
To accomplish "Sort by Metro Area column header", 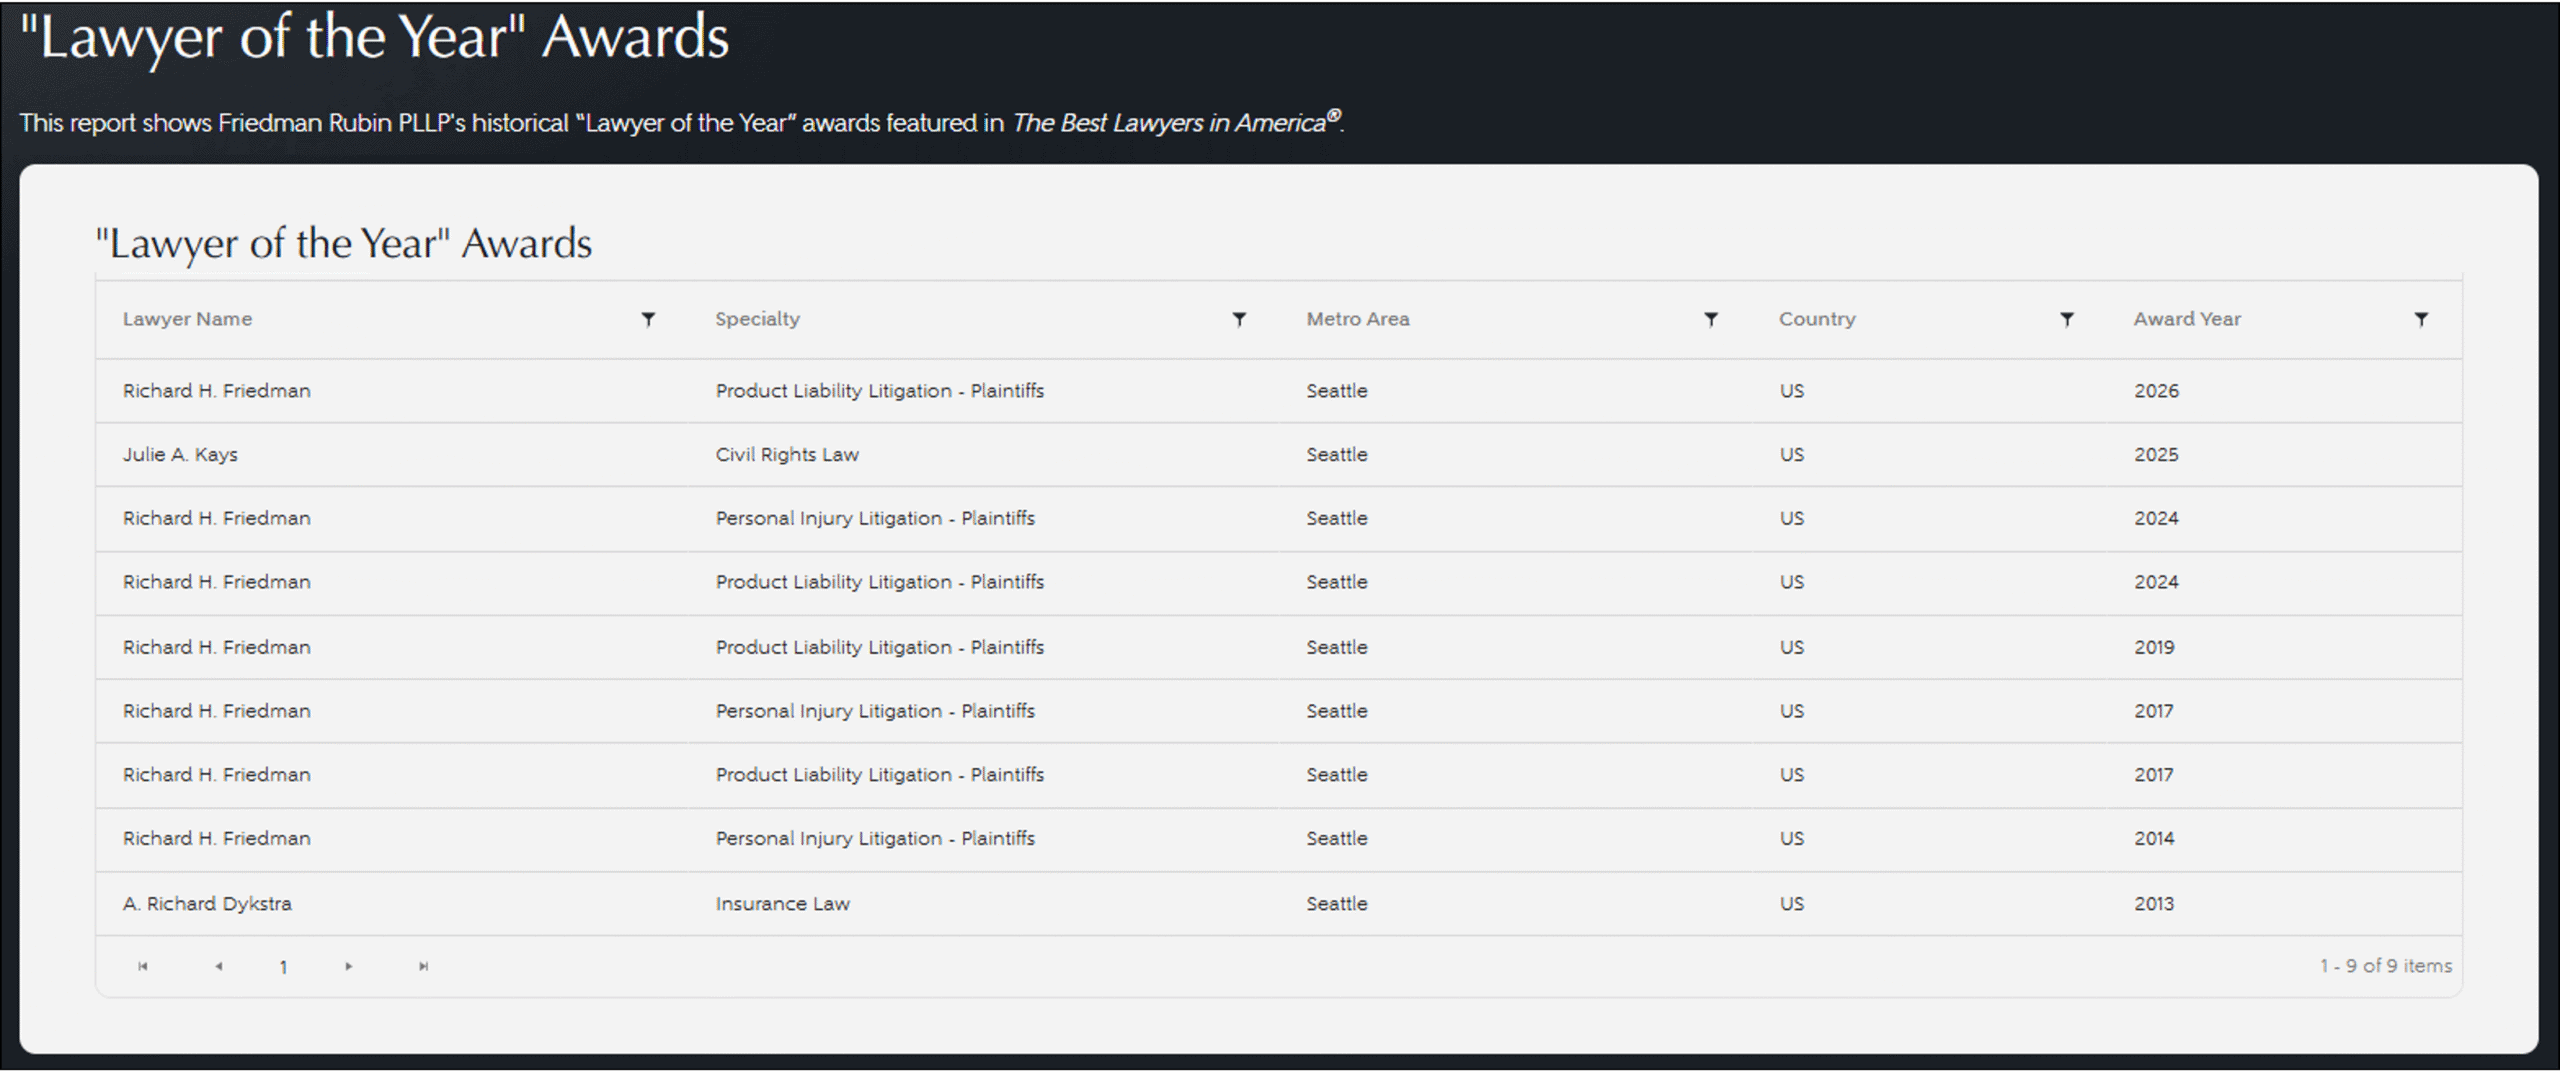I will point(1357,319).
